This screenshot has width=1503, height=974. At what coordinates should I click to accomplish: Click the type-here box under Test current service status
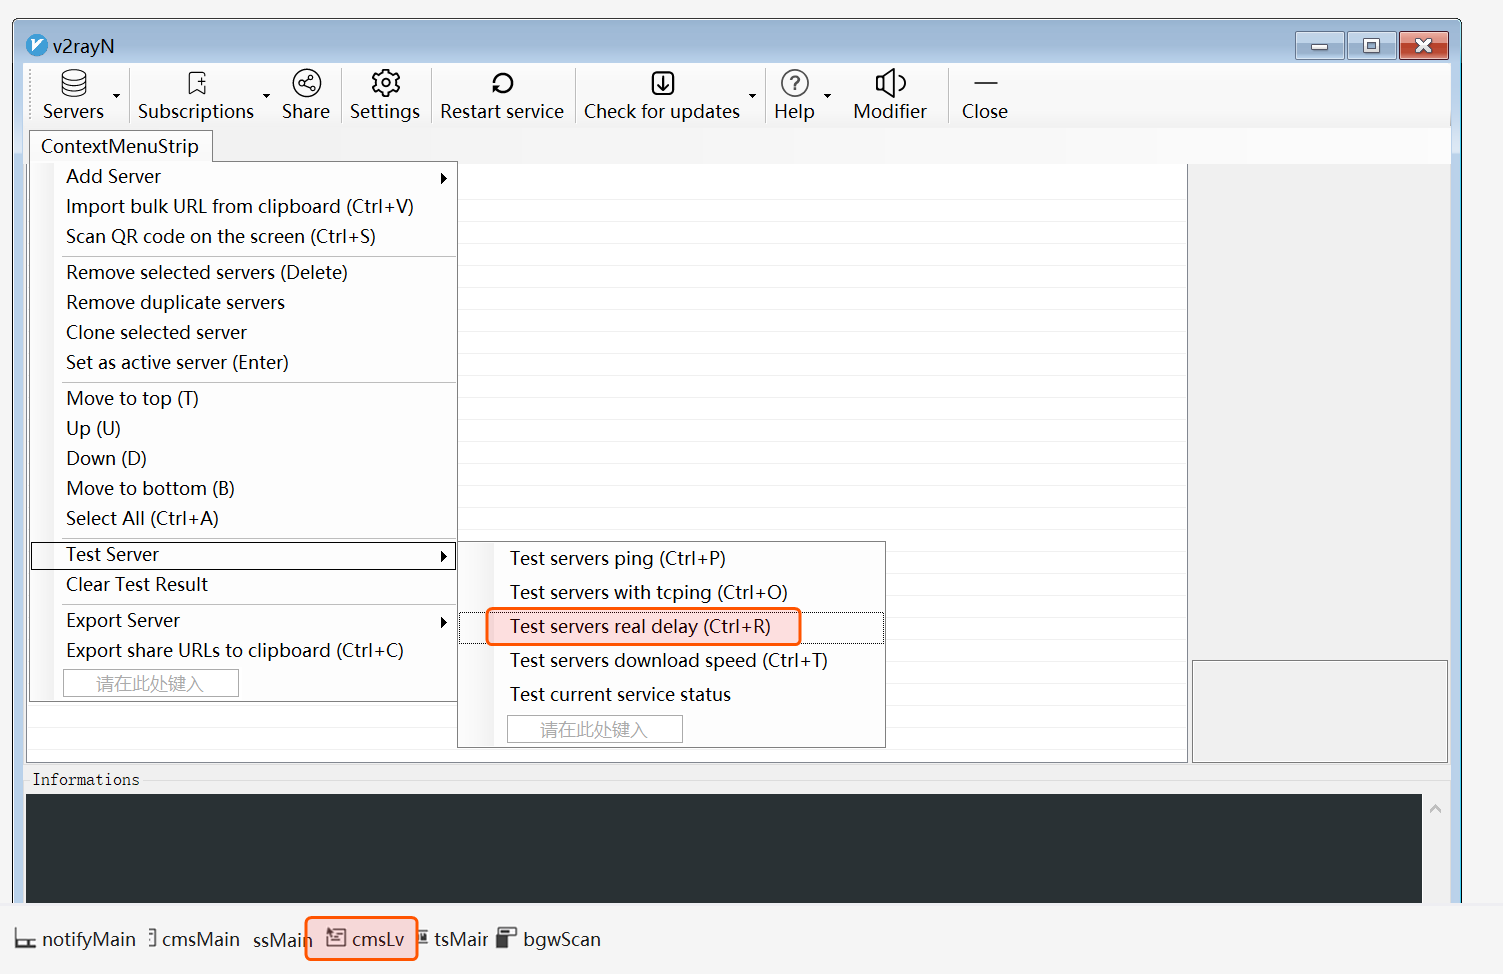[594, 730]
